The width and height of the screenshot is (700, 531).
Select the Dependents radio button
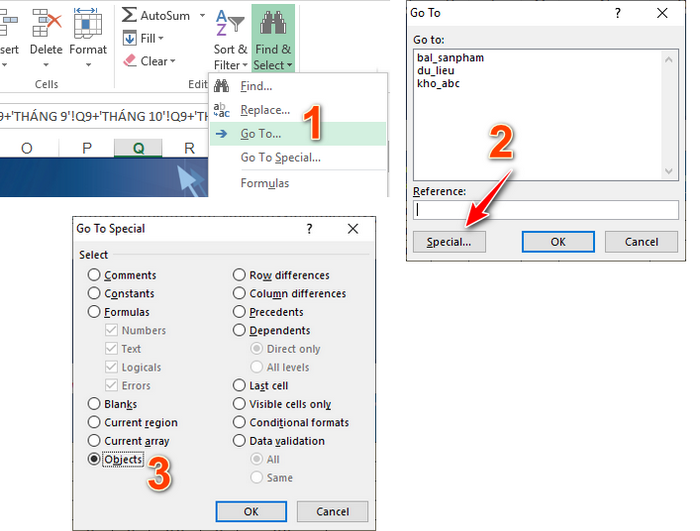point(239,330)
